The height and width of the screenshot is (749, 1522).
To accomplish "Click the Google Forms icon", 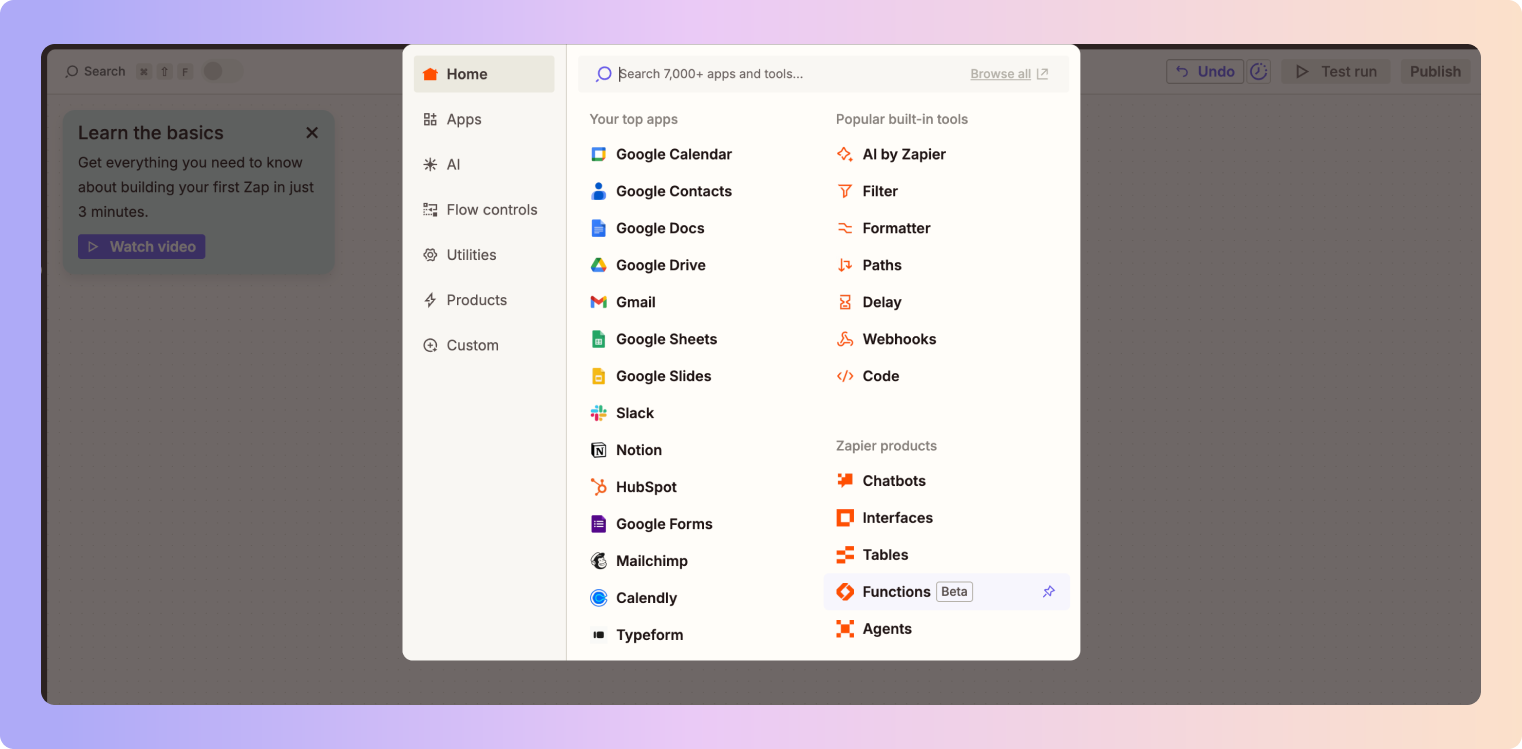I will click(599, 524).
